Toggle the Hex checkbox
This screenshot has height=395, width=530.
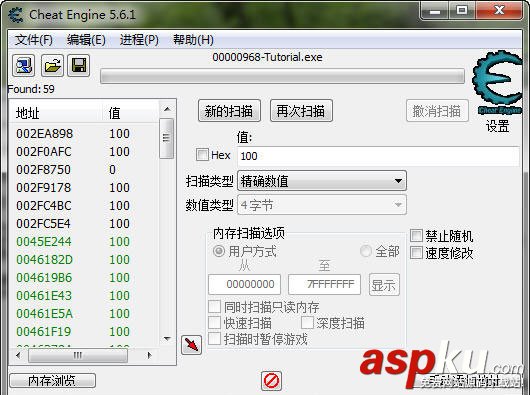[202, 155]
